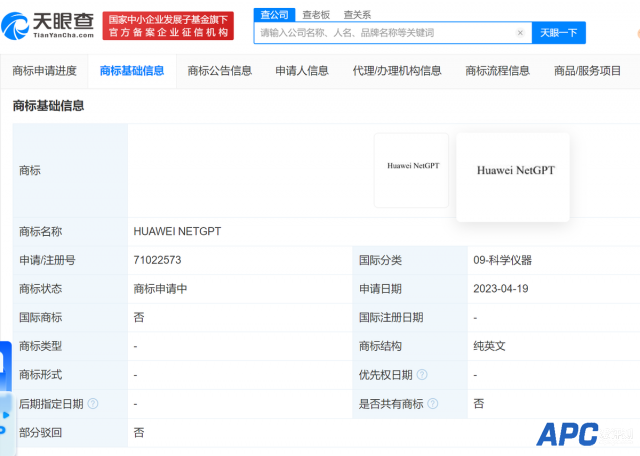This screenshot has height=456, width=640.
Task: Switch to the 查老板 search tab
Action: [316, 14]
